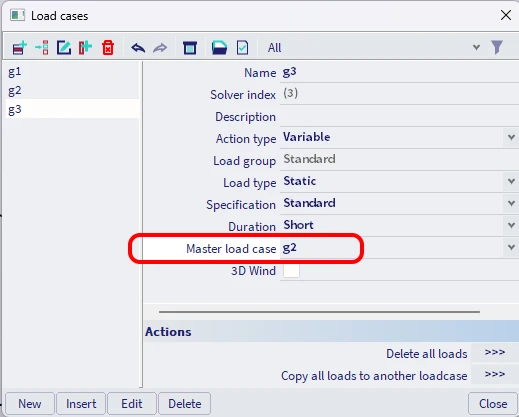Click the Copy load case toolbar icon

[x=85, y=48]
